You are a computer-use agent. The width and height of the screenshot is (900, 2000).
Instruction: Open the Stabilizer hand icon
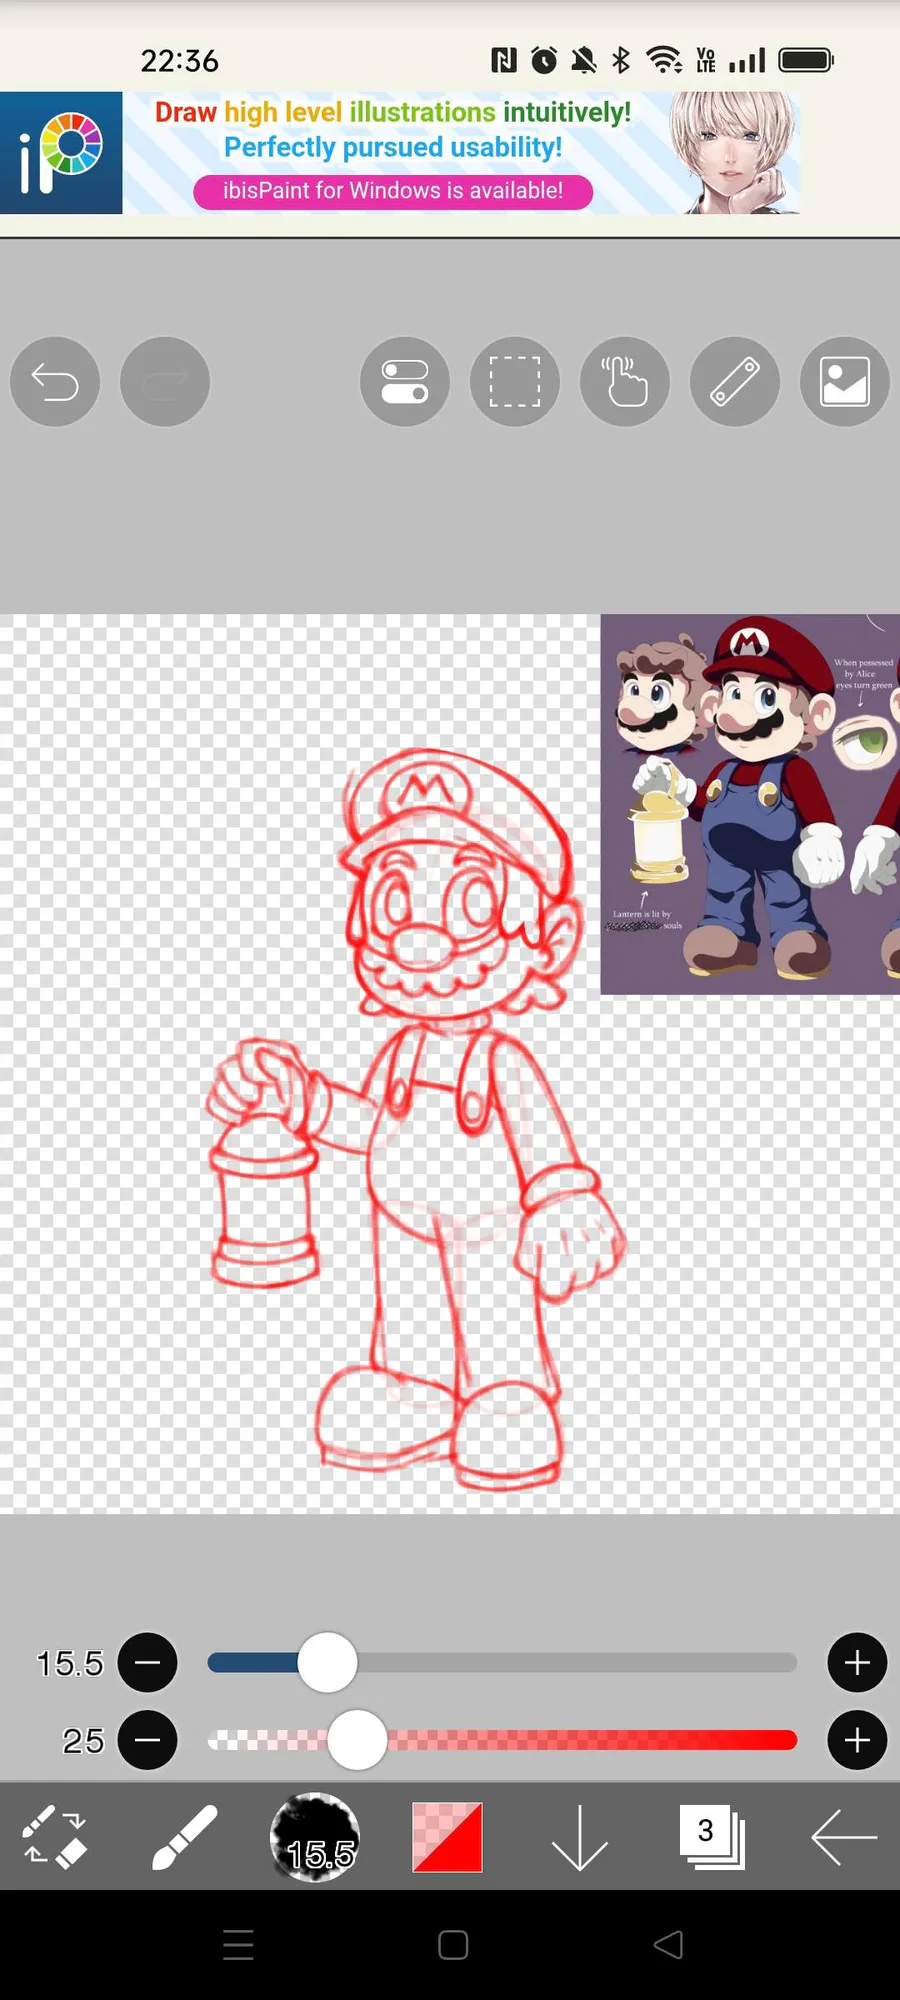625,382
